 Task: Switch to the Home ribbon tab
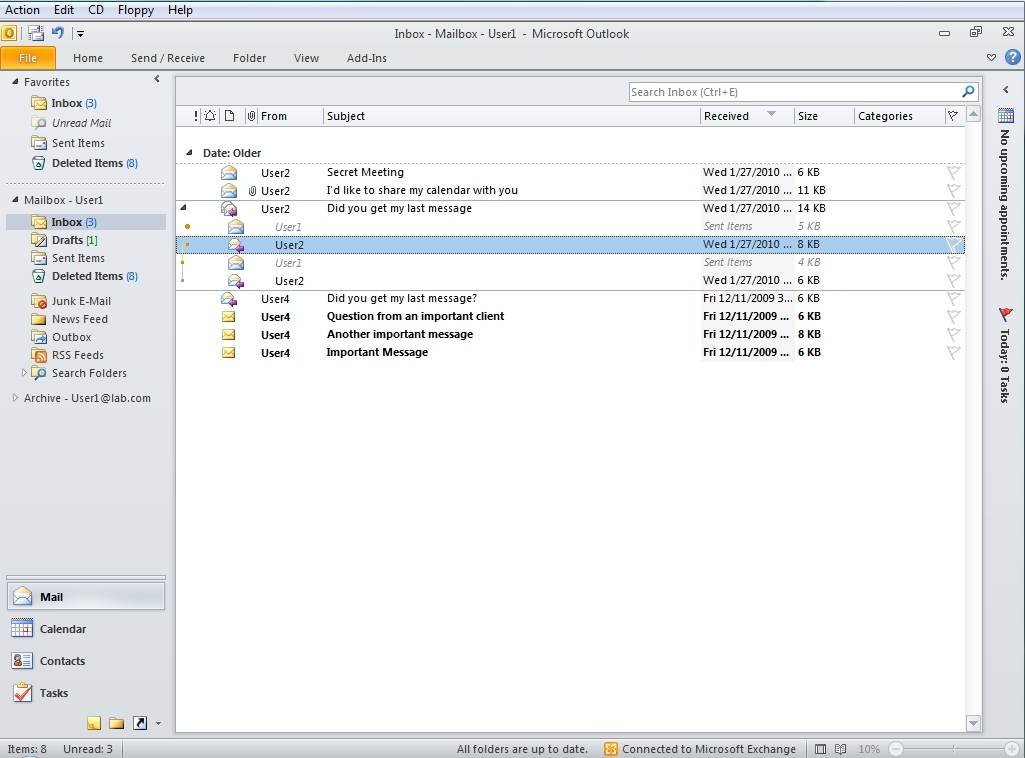click(x=88, y=58)
